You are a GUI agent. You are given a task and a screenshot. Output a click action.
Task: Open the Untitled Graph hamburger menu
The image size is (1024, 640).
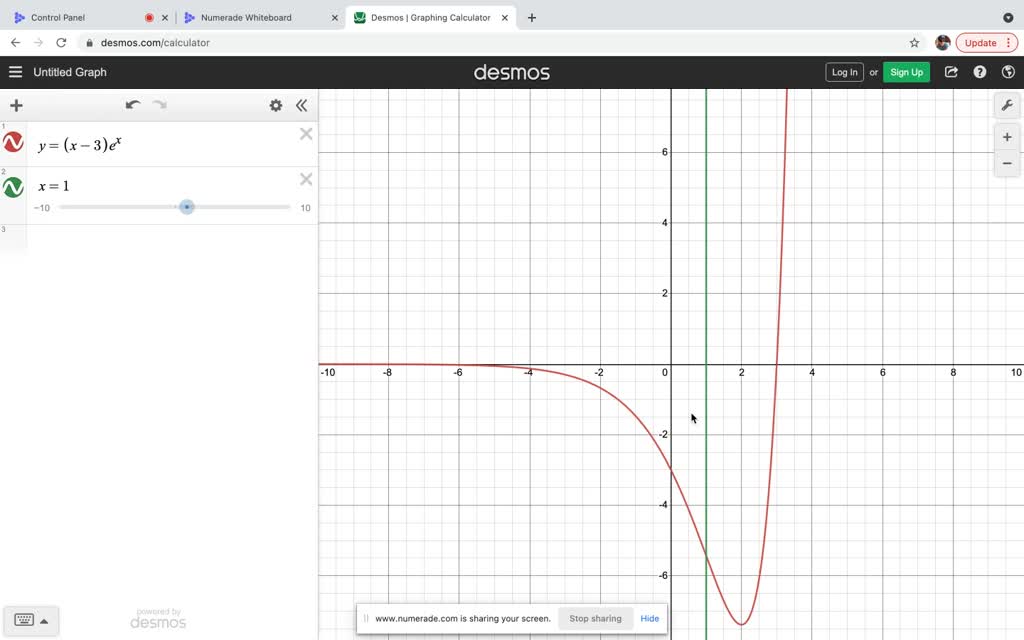click(15, 72)
